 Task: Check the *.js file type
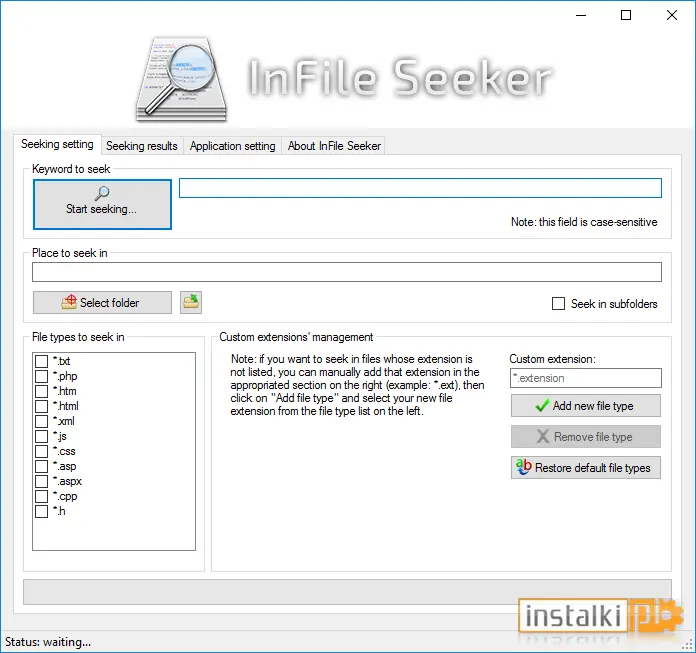coord(42,436)
